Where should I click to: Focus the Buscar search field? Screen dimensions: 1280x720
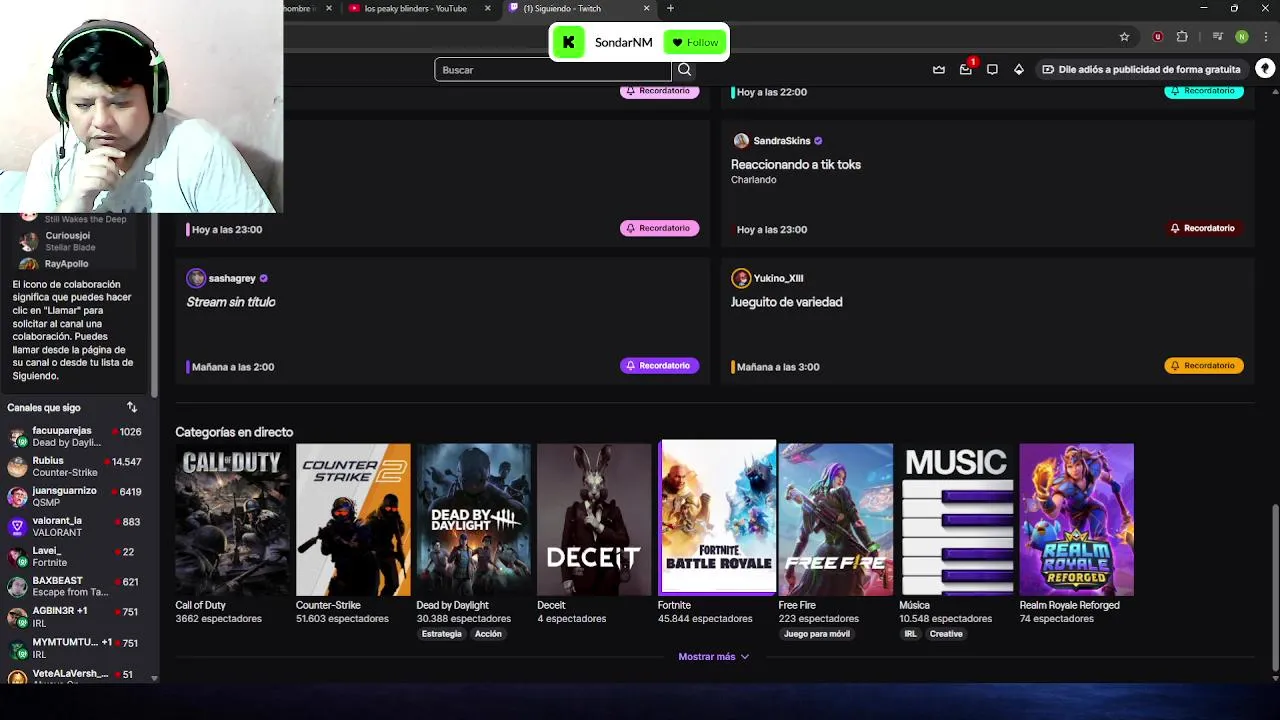point(553,70)
